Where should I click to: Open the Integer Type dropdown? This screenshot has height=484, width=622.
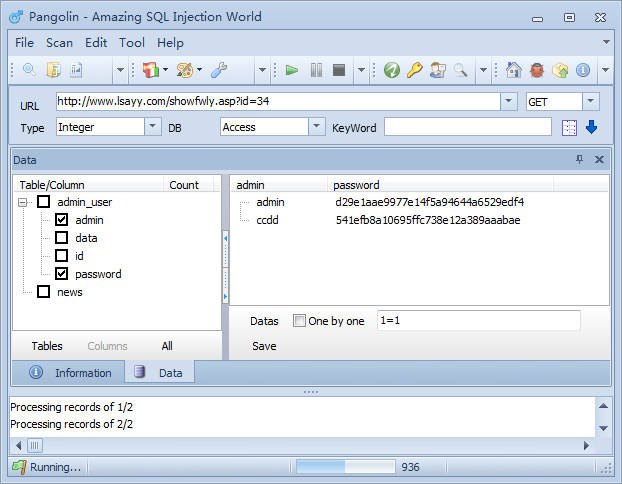152,127
